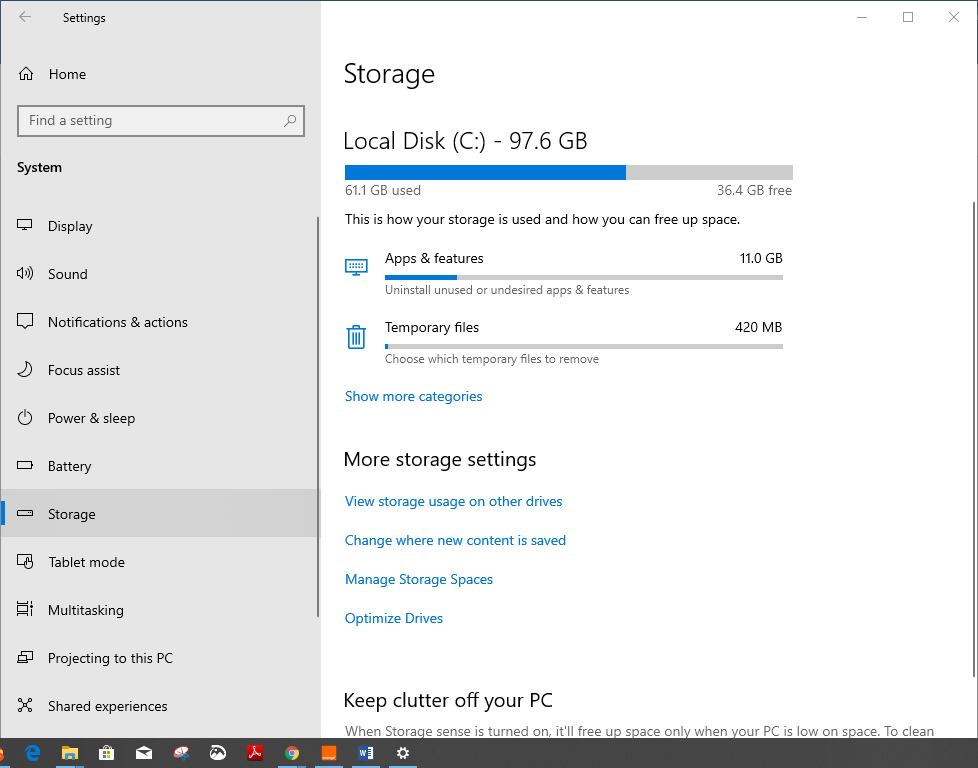Screen dimensions: 978x768
Task: Select Tablet mode in the sidebar
Action: (86, 562)
